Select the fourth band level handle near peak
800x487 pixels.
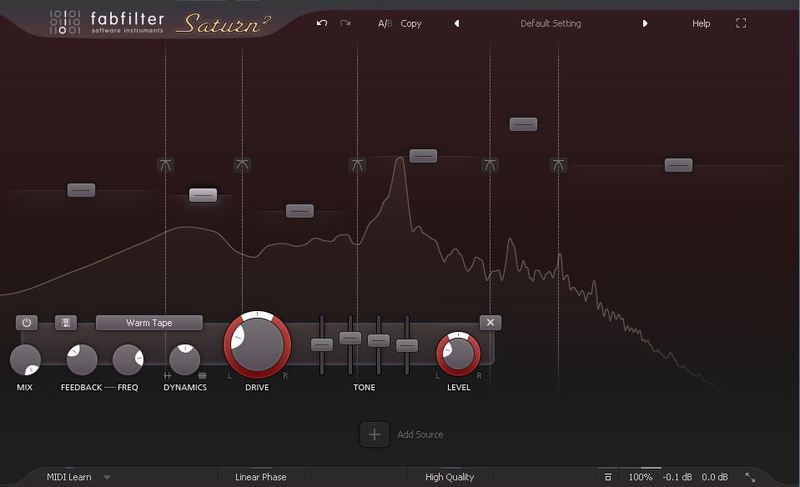click(x=423, y=156)
